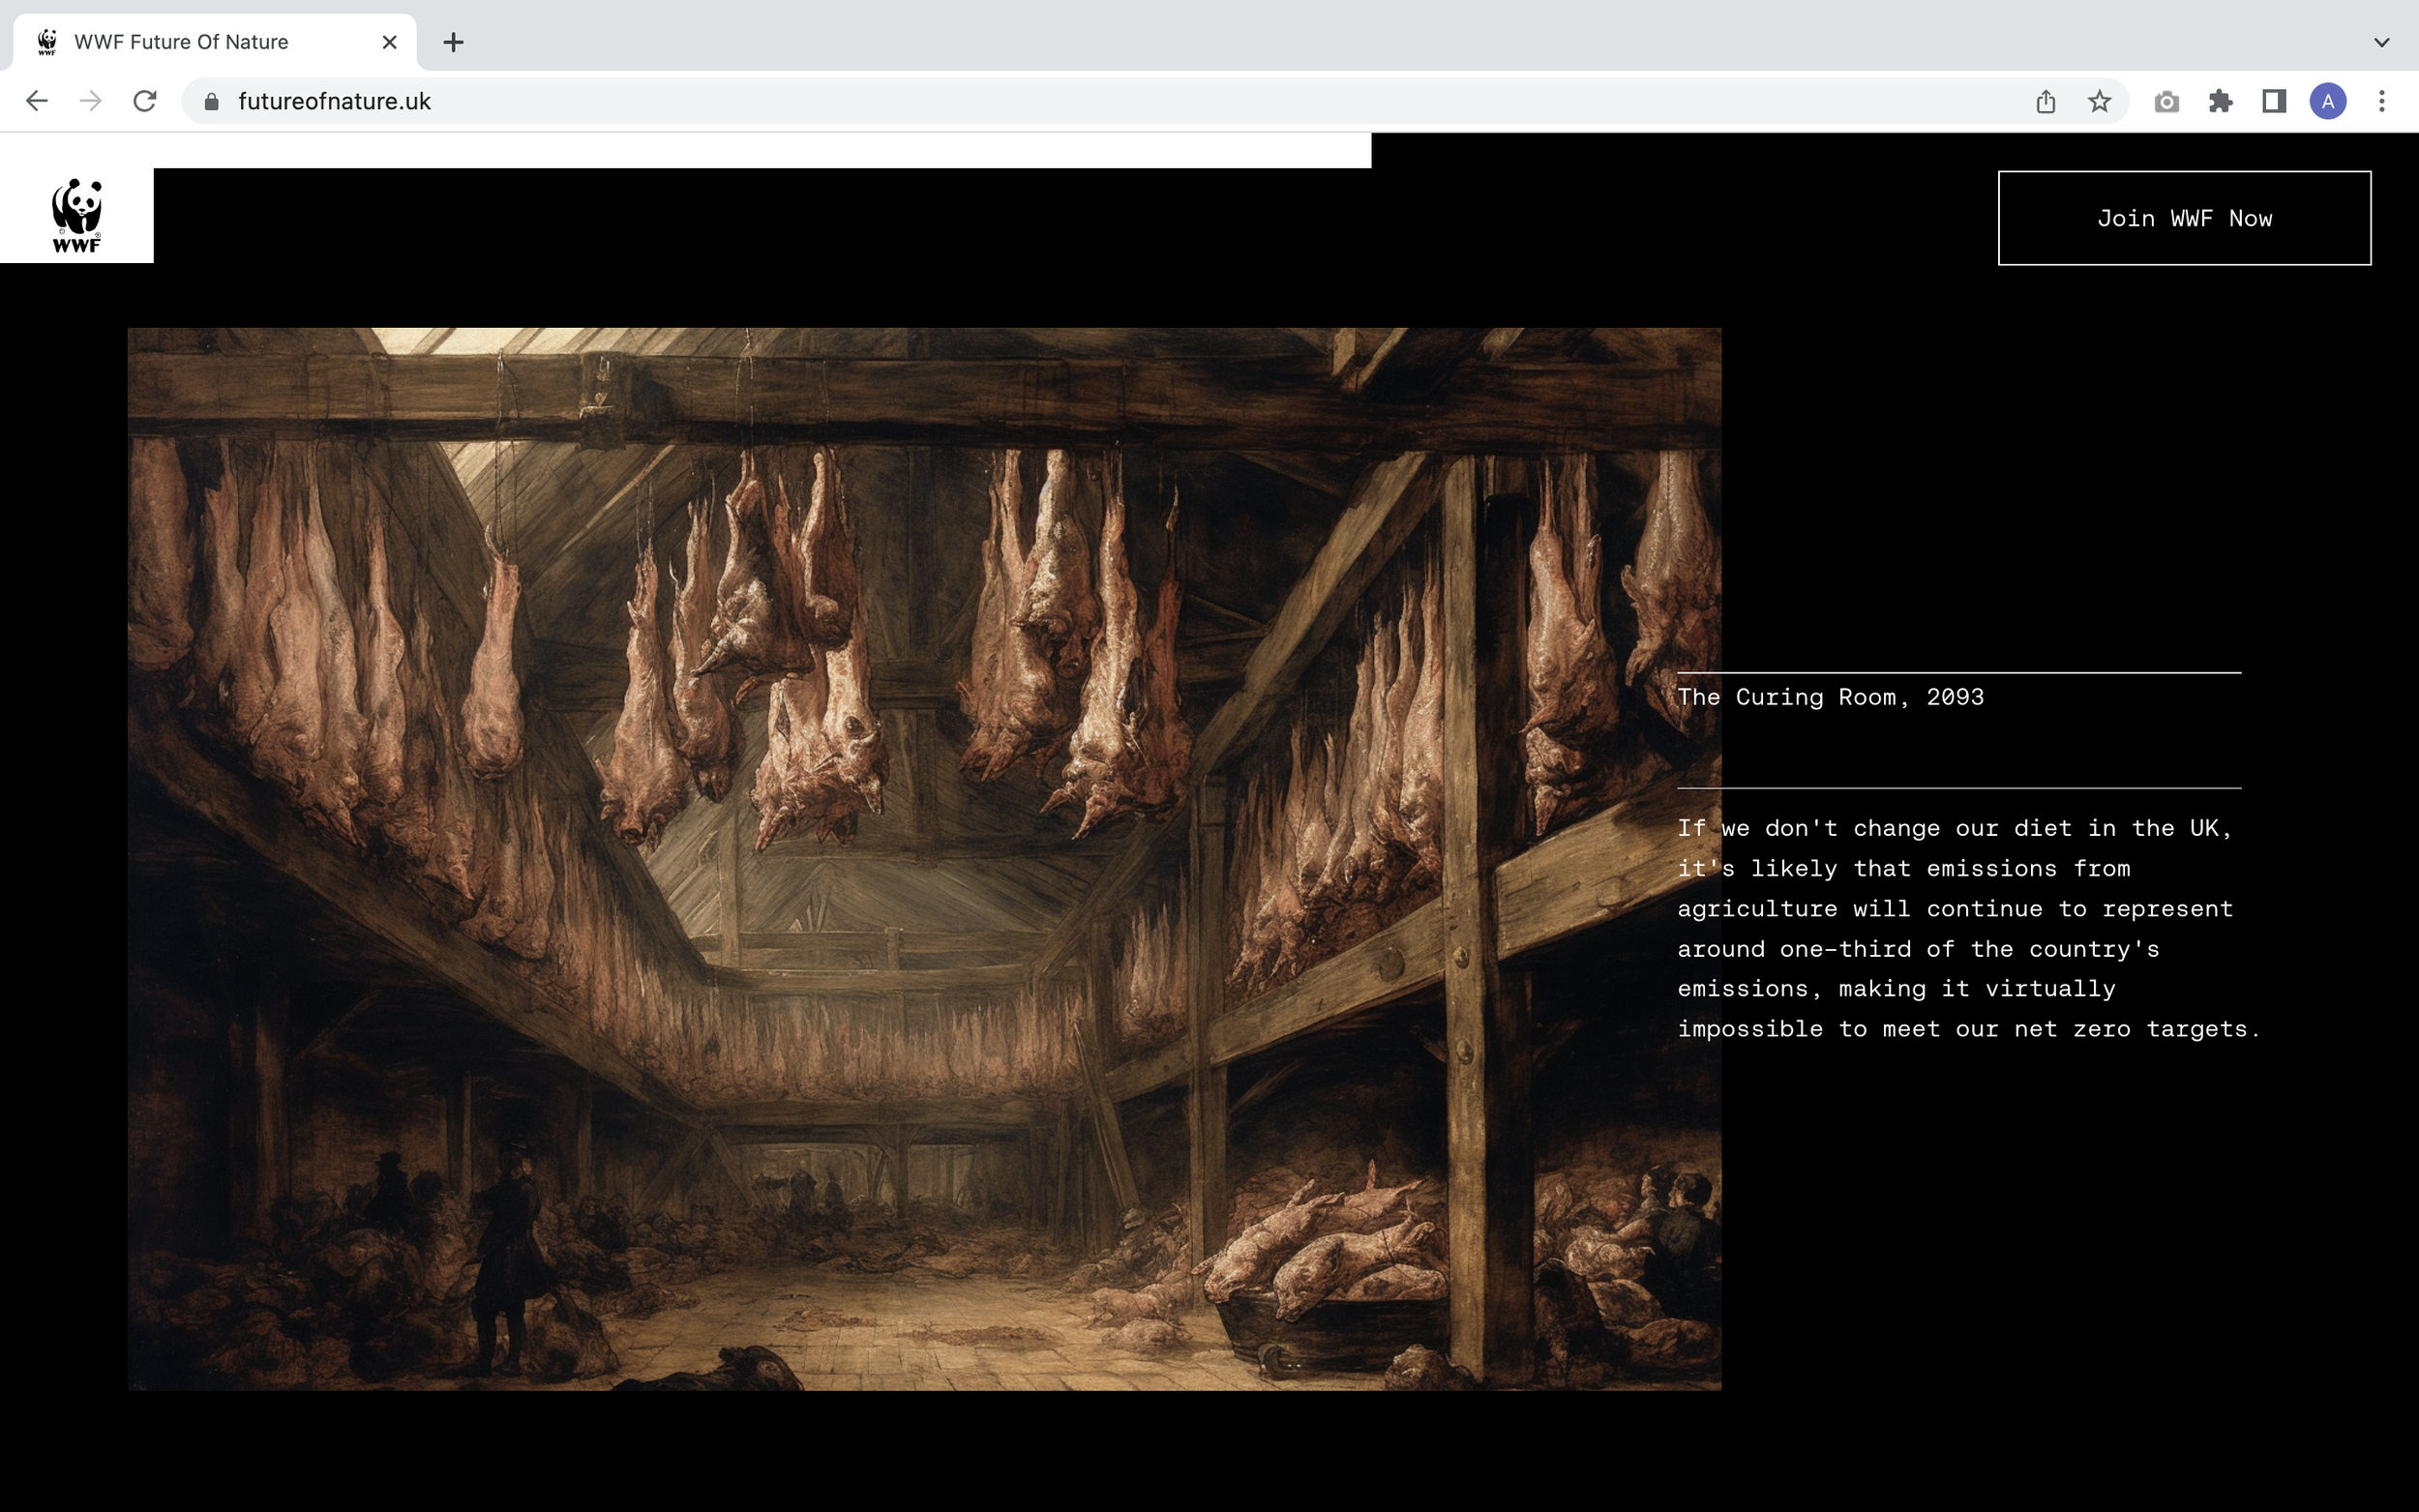View site info via lock icon
2419x1512 pixels.
(x=211, y=101)
